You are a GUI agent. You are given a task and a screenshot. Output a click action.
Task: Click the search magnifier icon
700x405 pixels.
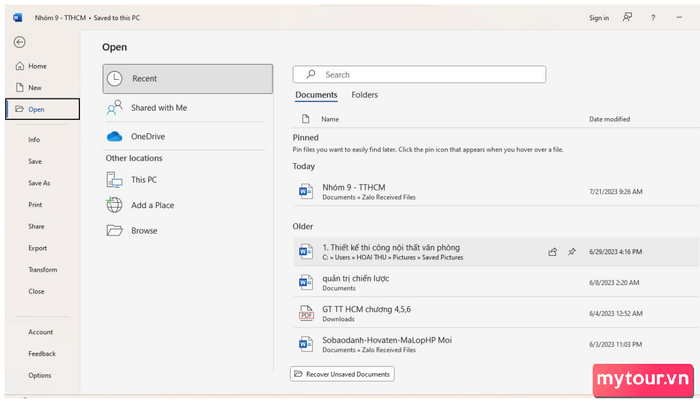pyautogui.click(x=311, y=74)
